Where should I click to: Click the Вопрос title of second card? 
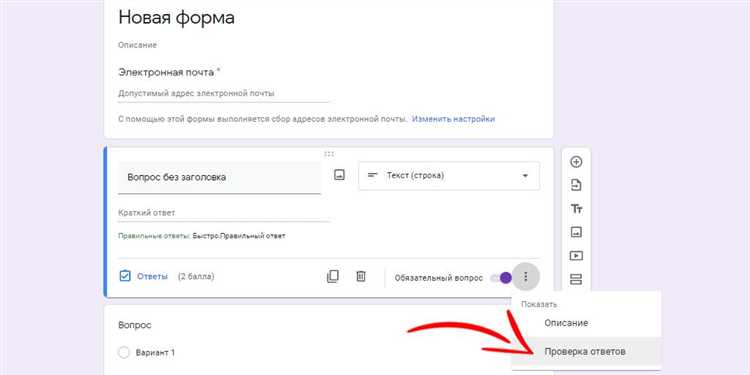coord(135,325)
